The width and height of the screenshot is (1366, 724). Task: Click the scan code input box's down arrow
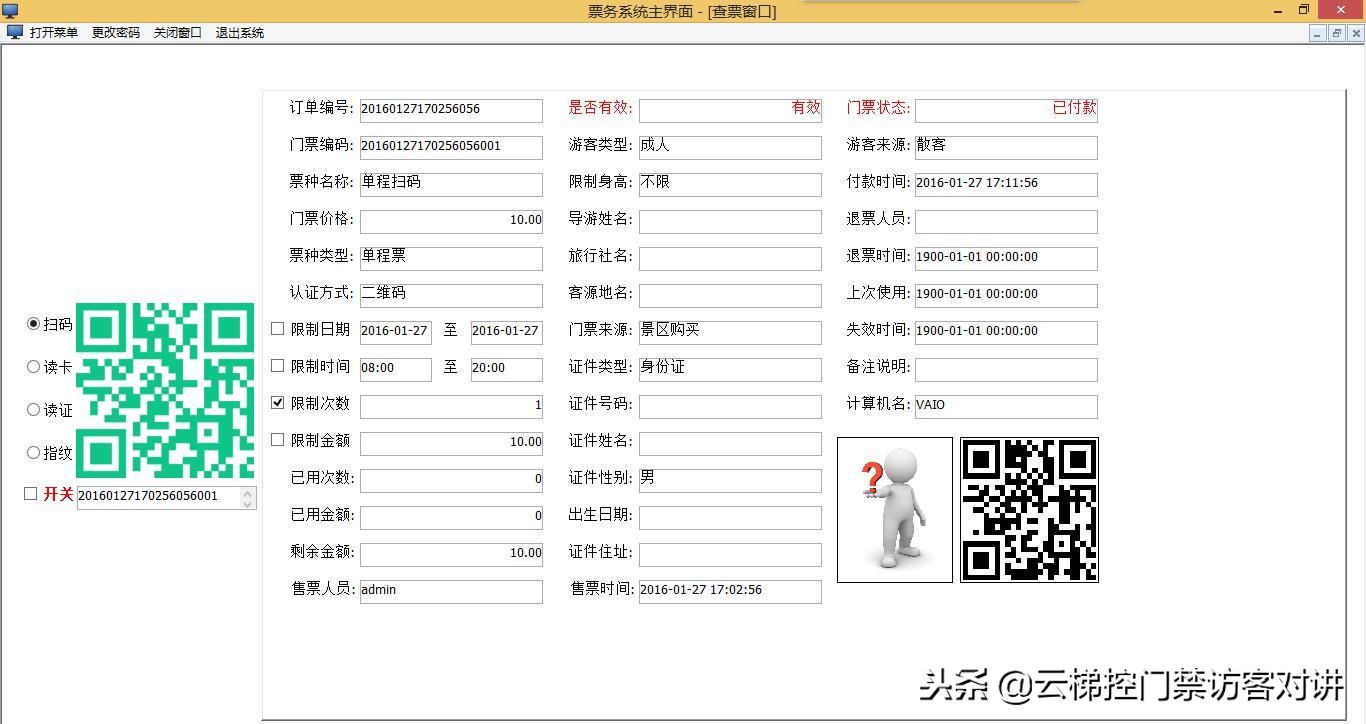(x=248, y=503)
